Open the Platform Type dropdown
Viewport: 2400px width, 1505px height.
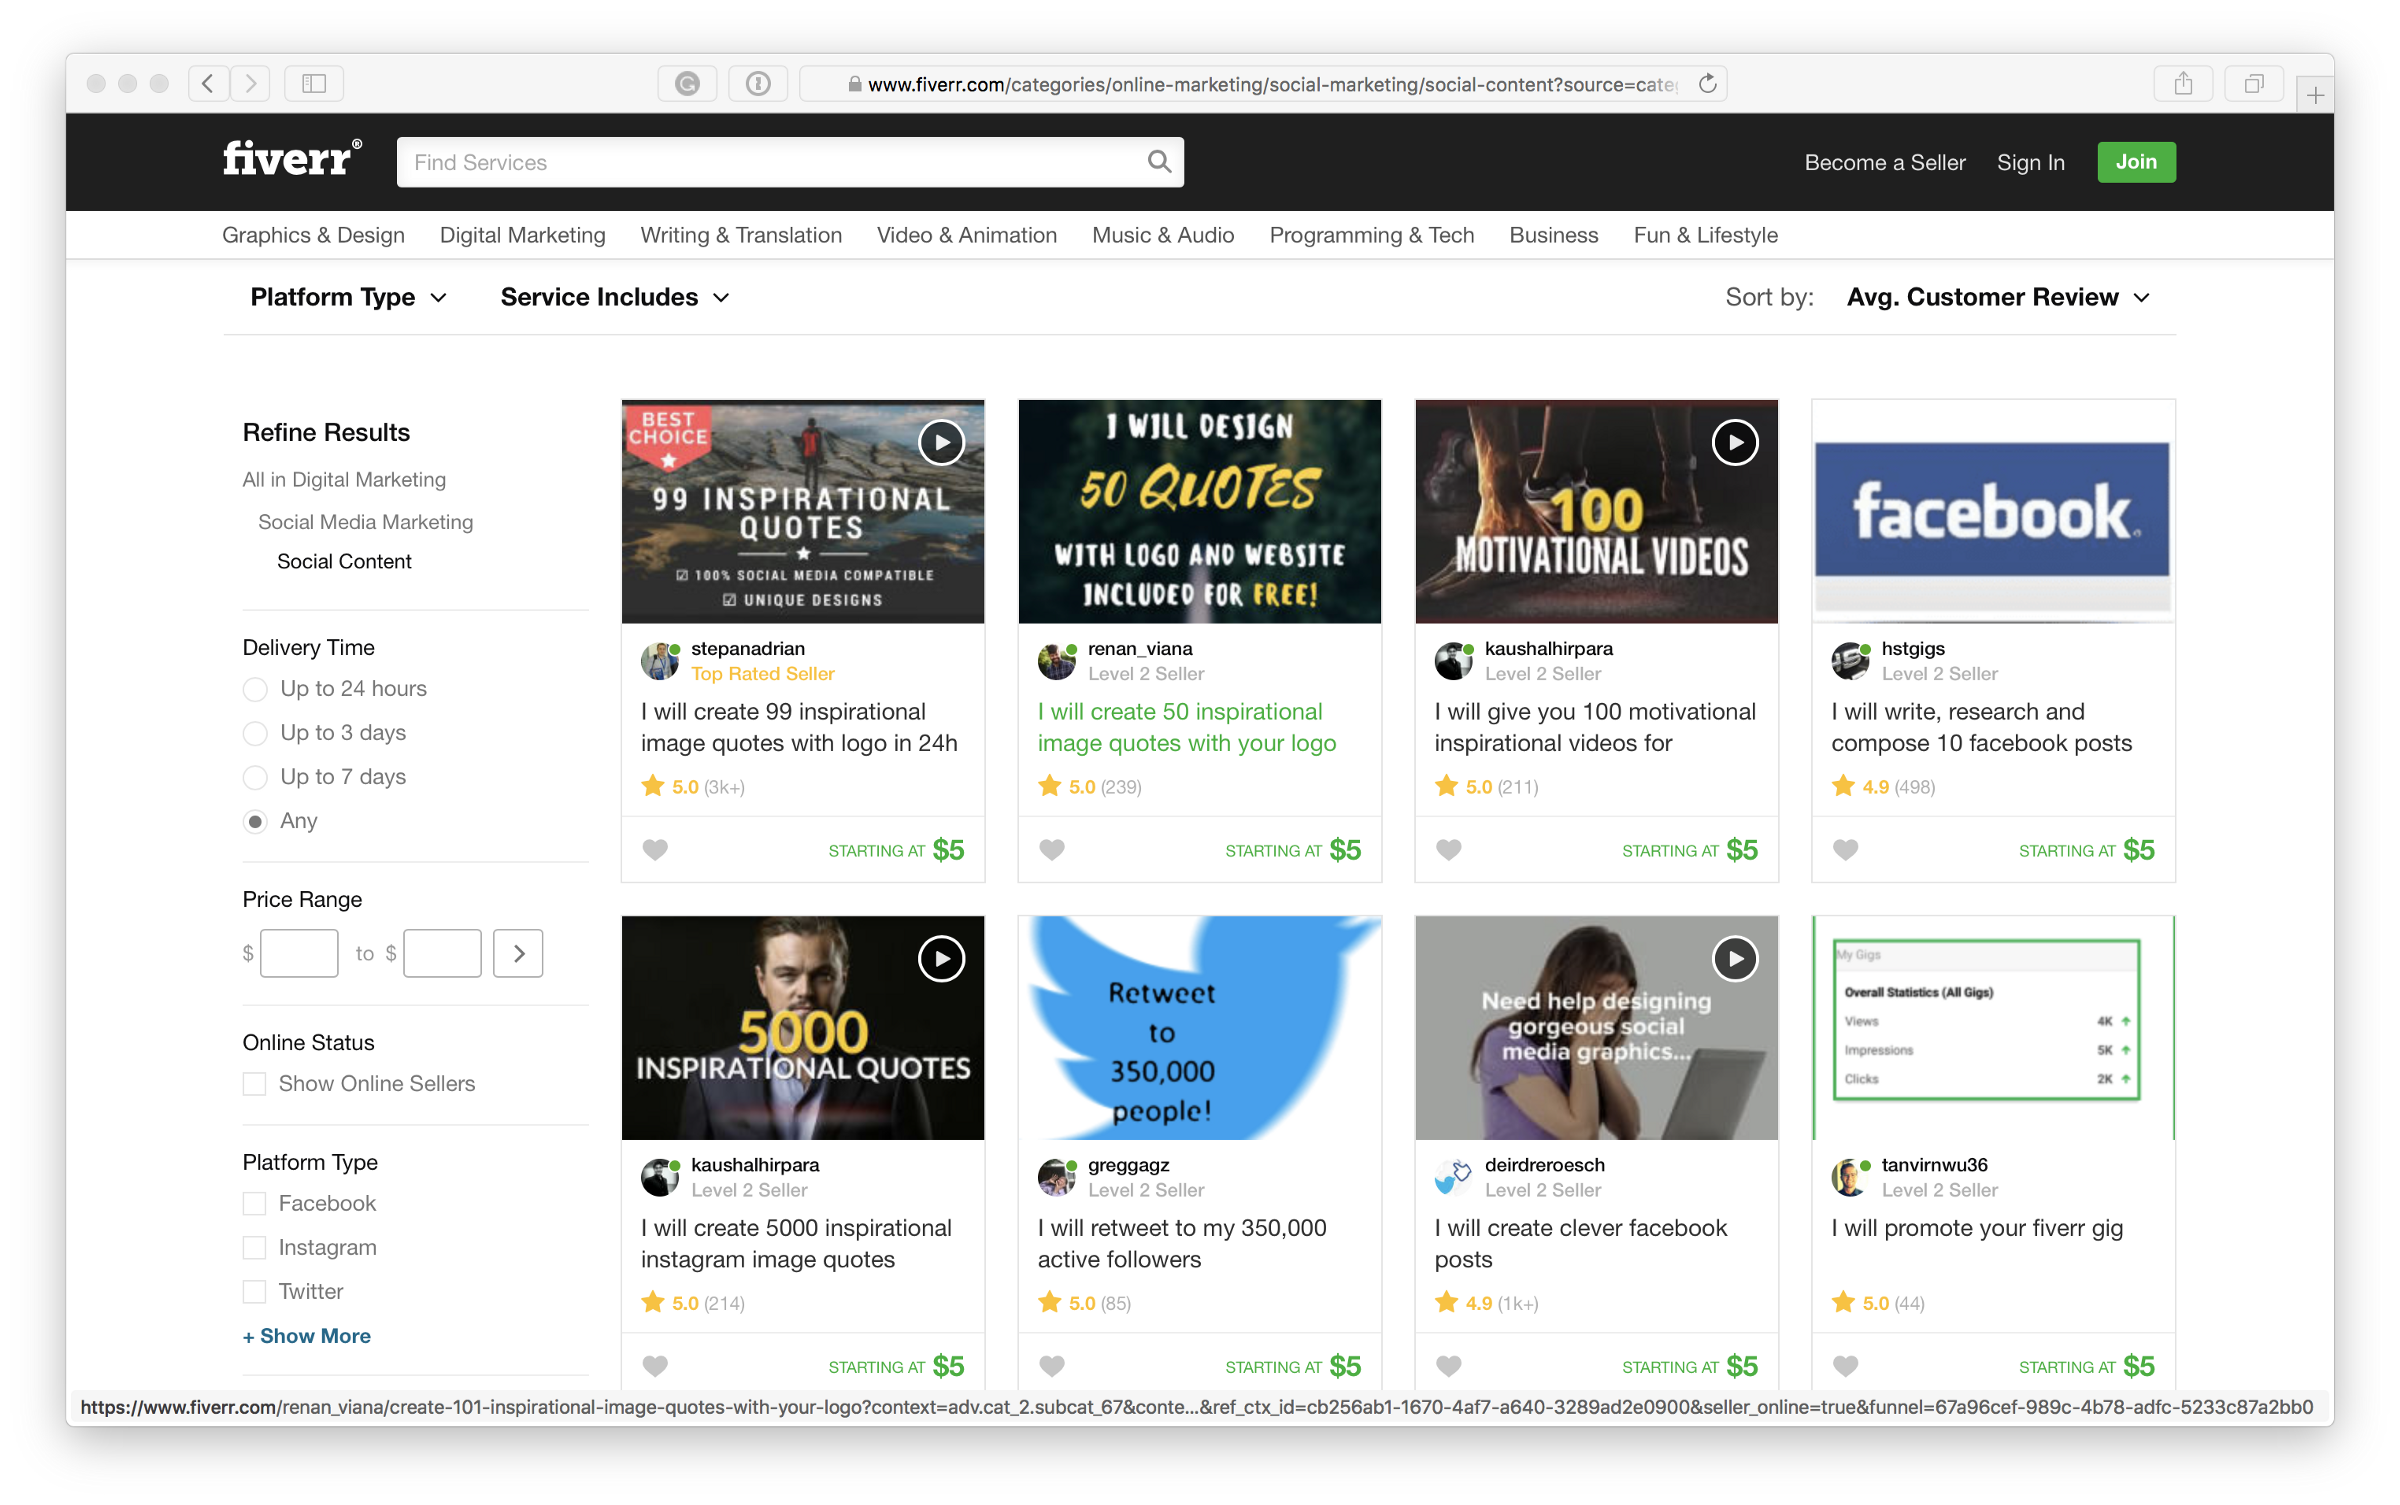coord(348,298)
